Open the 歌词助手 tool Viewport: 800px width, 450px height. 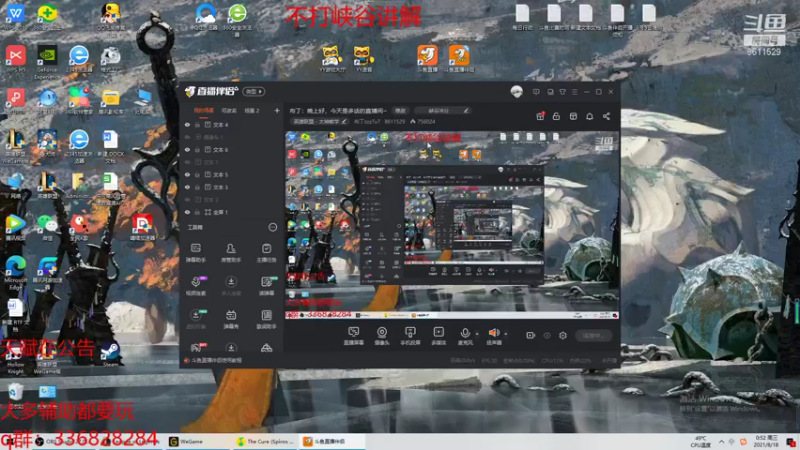coord(266,319)
